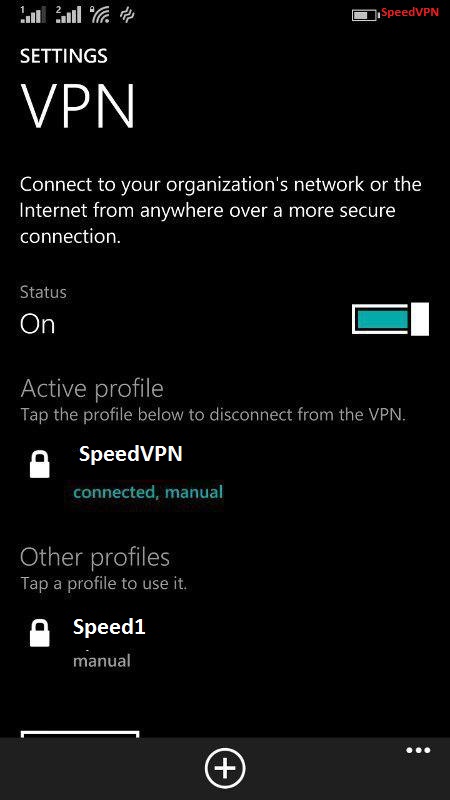The image size is (450, 800).
Task: Tap the battery indicator icon
Action: 365,15
